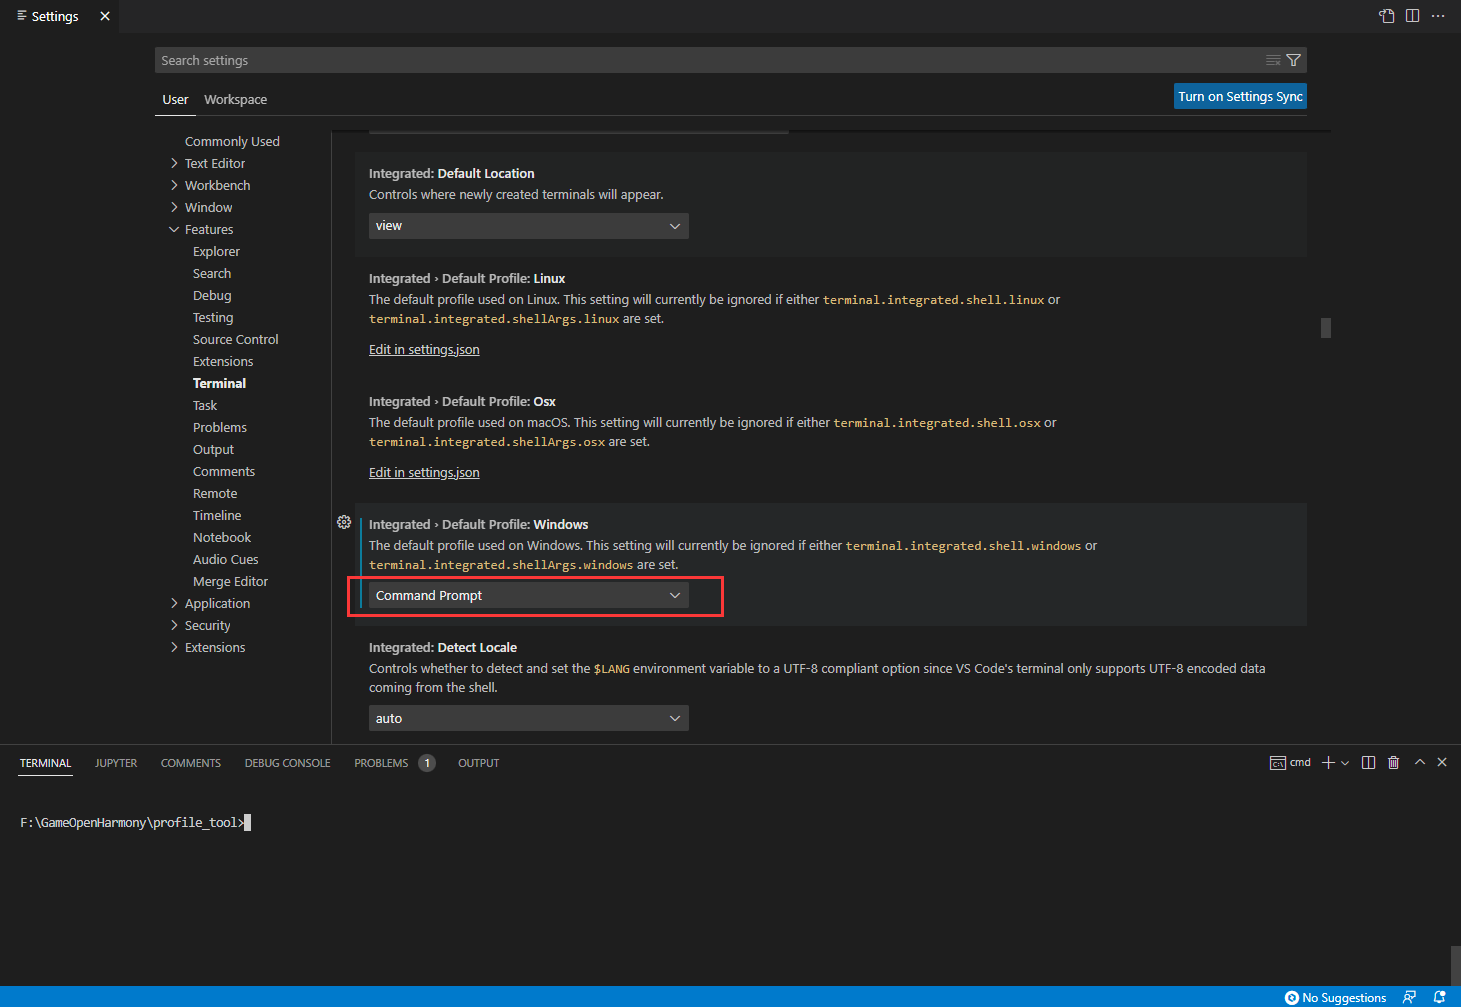1461x1007 pixels.
Task: Select Testing under Features
Action: (x=213, y=318)
